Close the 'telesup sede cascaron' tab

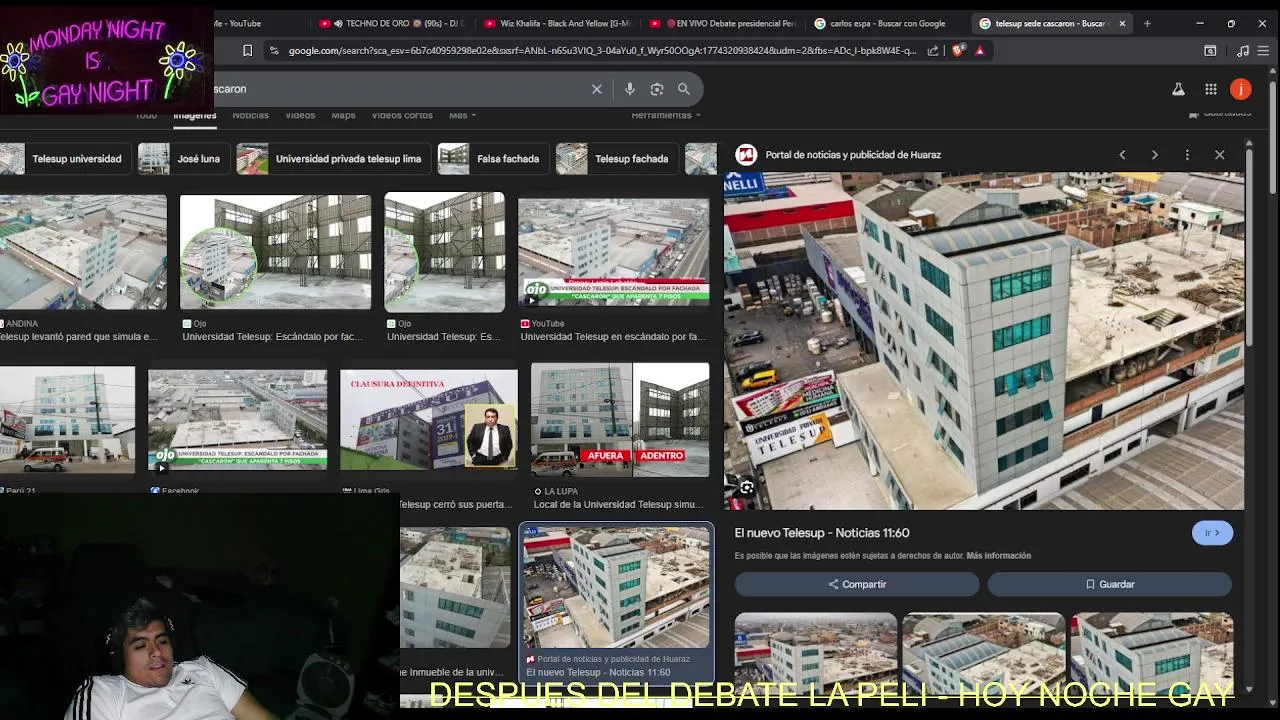tap(1122, 23)
